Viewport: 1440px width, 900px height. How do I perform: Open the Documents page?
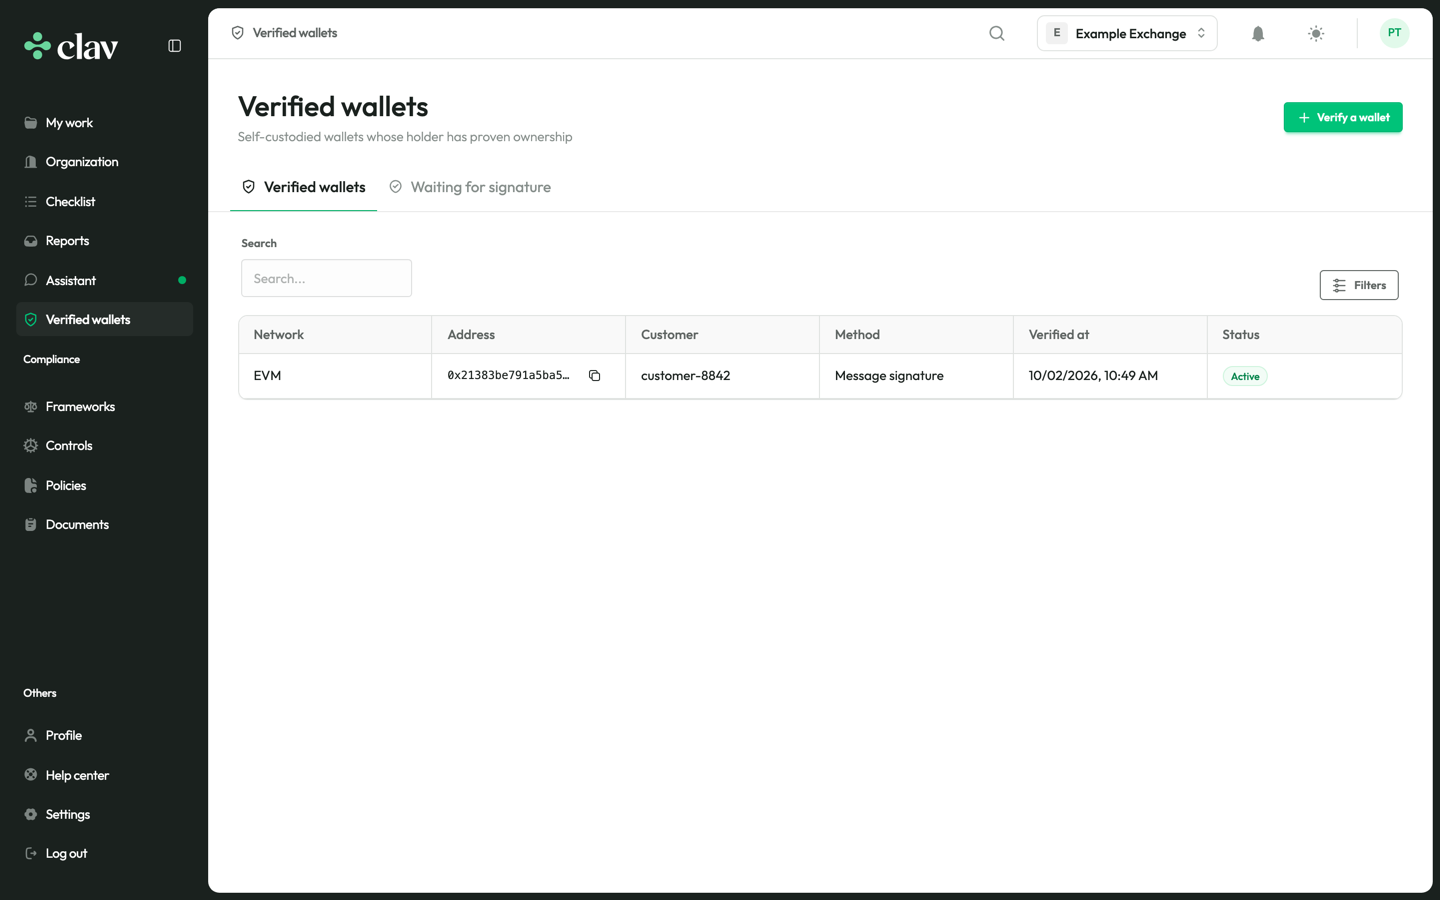point(104,525)
